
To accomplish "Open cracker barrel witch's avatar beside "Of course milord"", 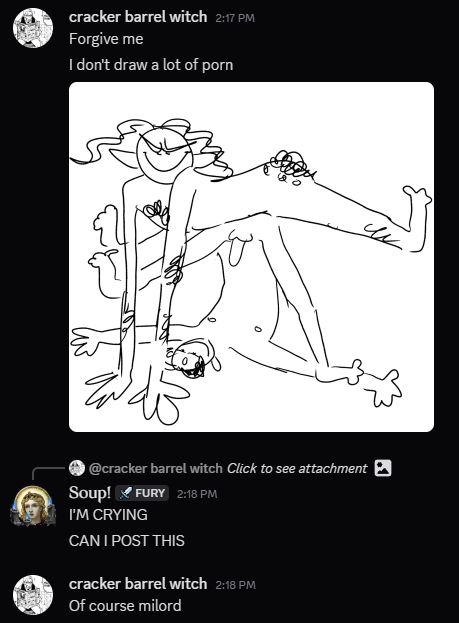I will tap(33, 595).
